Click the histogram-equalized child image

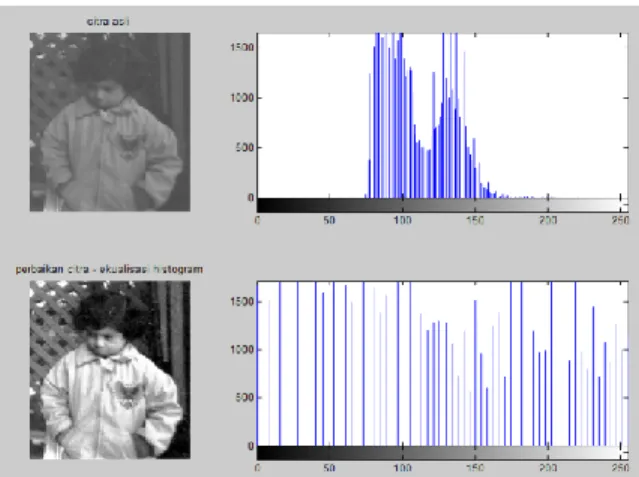coord(110,370)
